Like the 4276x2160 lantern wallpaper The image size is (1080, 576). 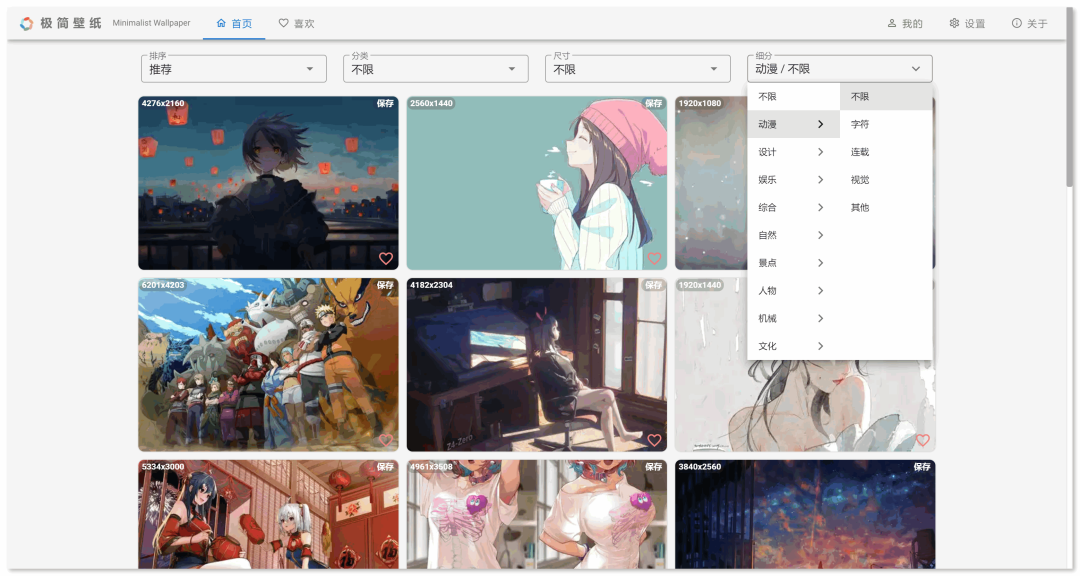coord(386,258)
